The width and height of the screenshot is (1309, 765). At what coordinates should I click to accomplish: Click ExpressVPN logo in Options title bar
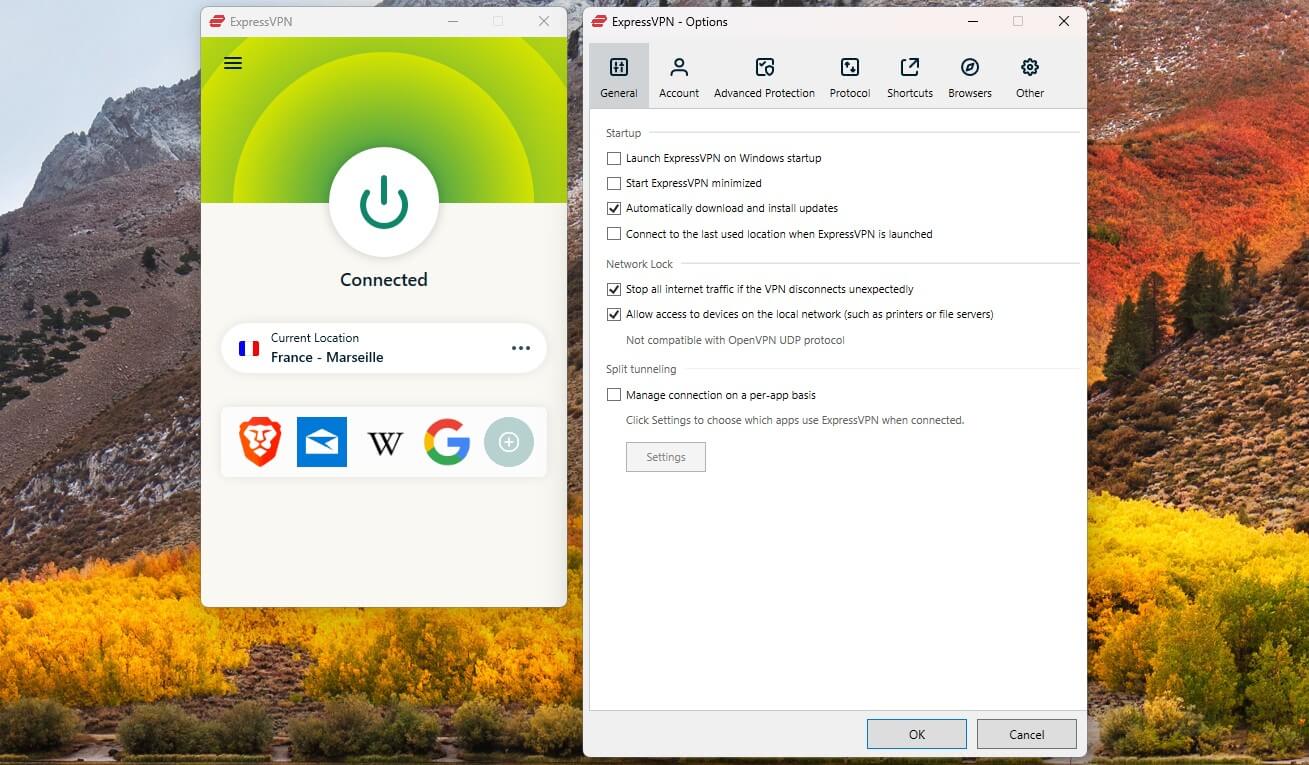coord(598,21)
